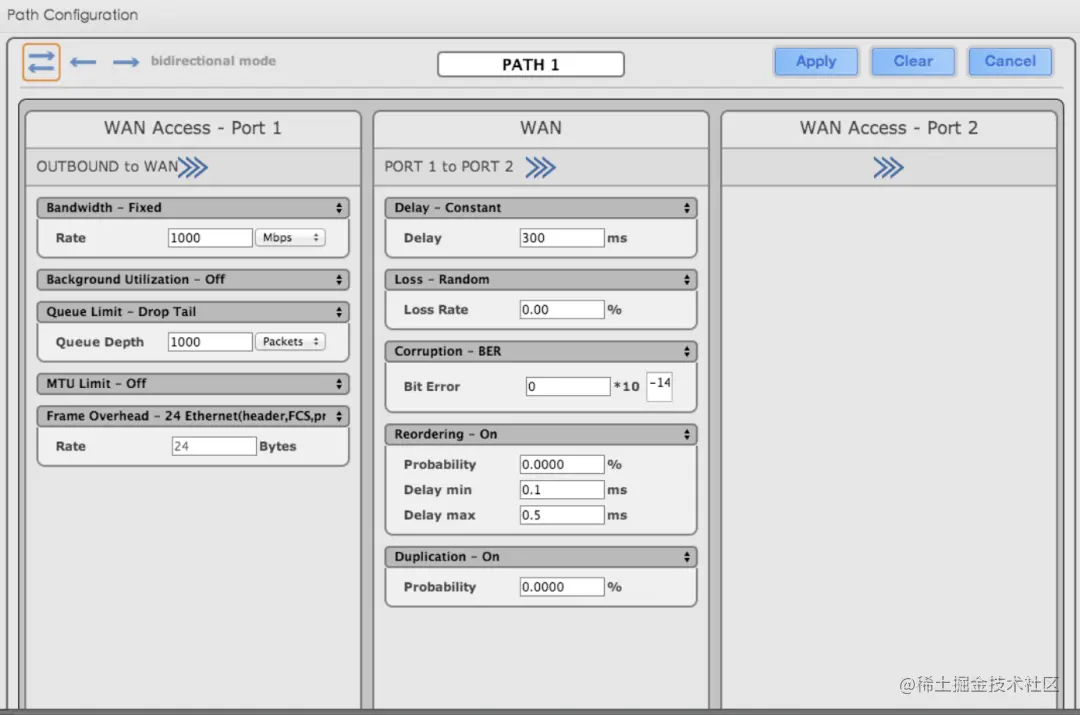Click the bidirectional mode label

tap(214, 61)
